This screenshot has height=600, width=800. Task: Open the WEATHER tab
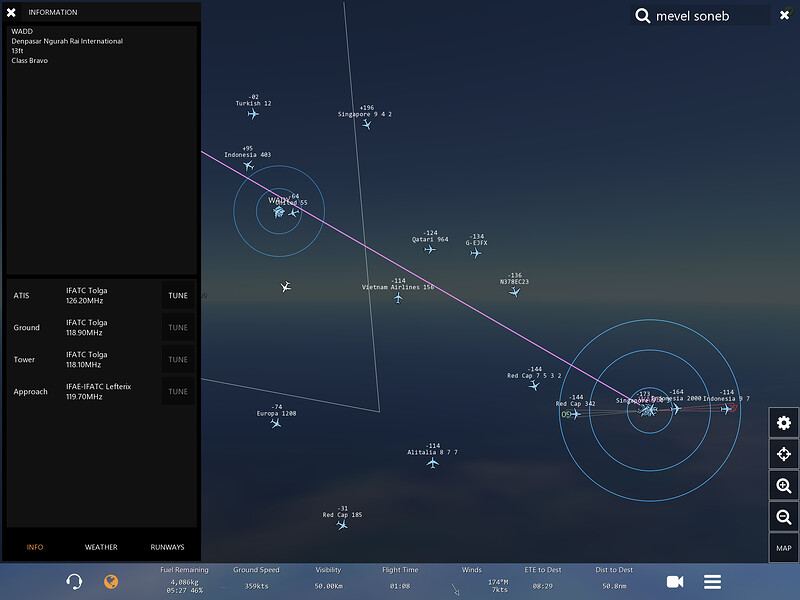pos(101,547)
